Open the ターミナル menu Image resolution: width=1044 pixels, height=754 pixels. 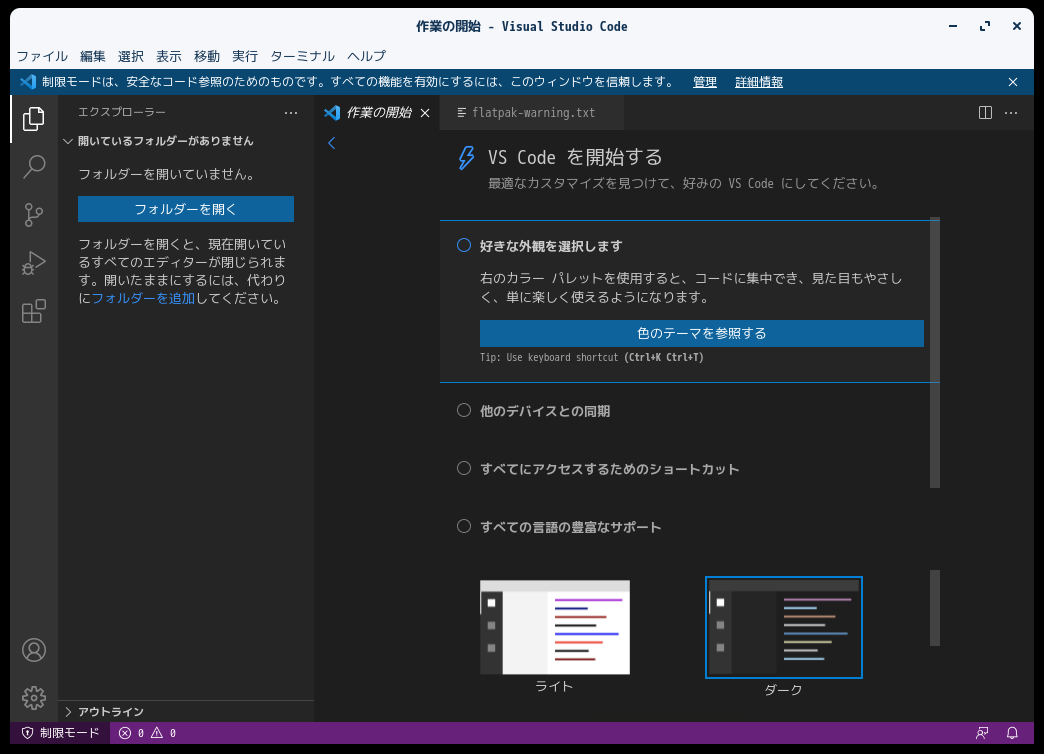[302, 56]
